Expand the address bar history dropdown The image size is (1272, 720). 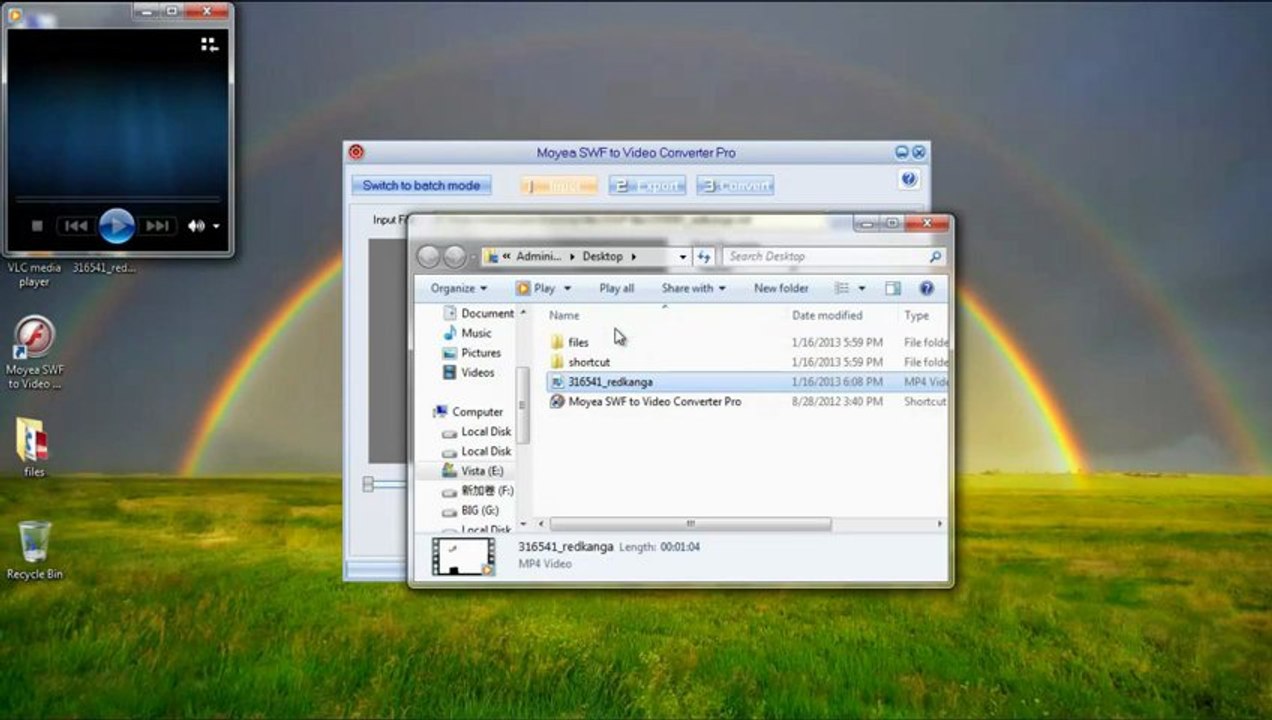point(683,257)
